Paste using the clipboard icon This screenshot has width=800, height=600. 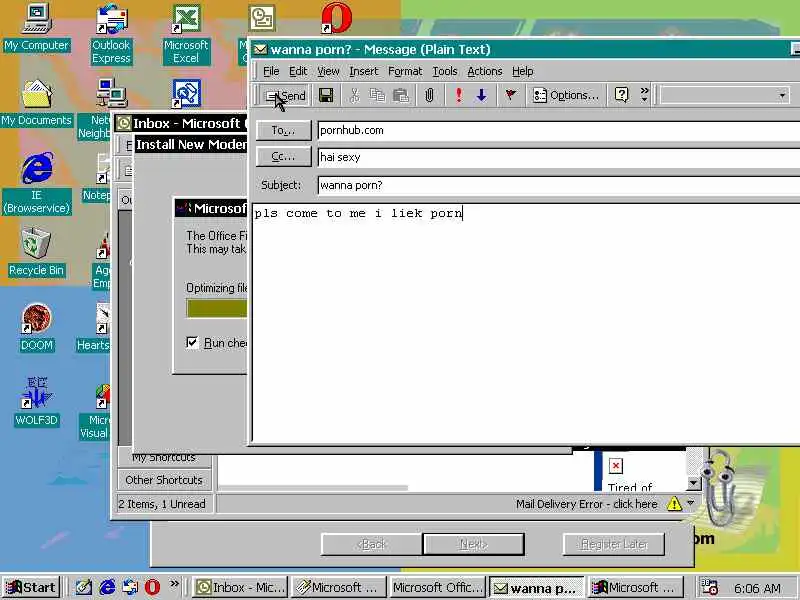(x=401, y=95)
